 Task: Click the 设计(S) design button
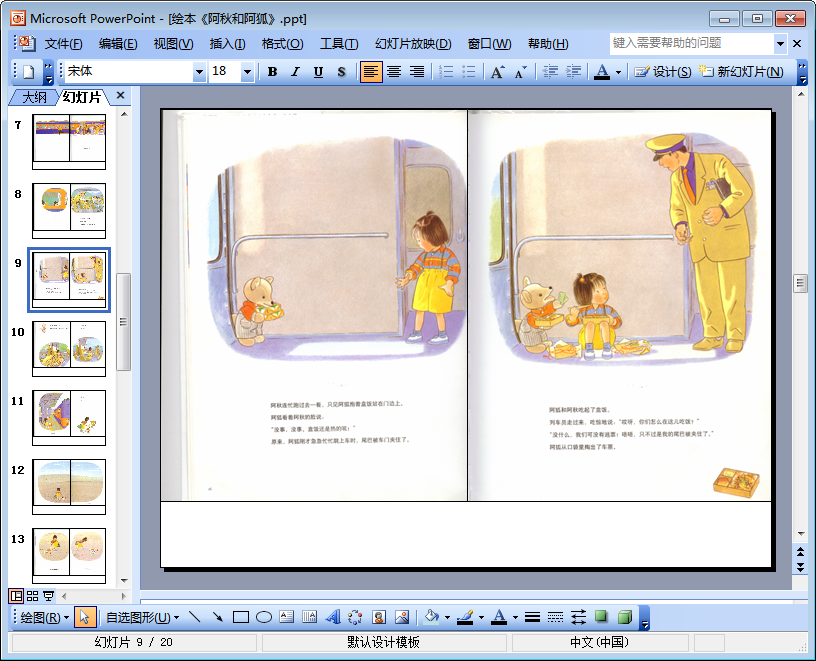663,72
